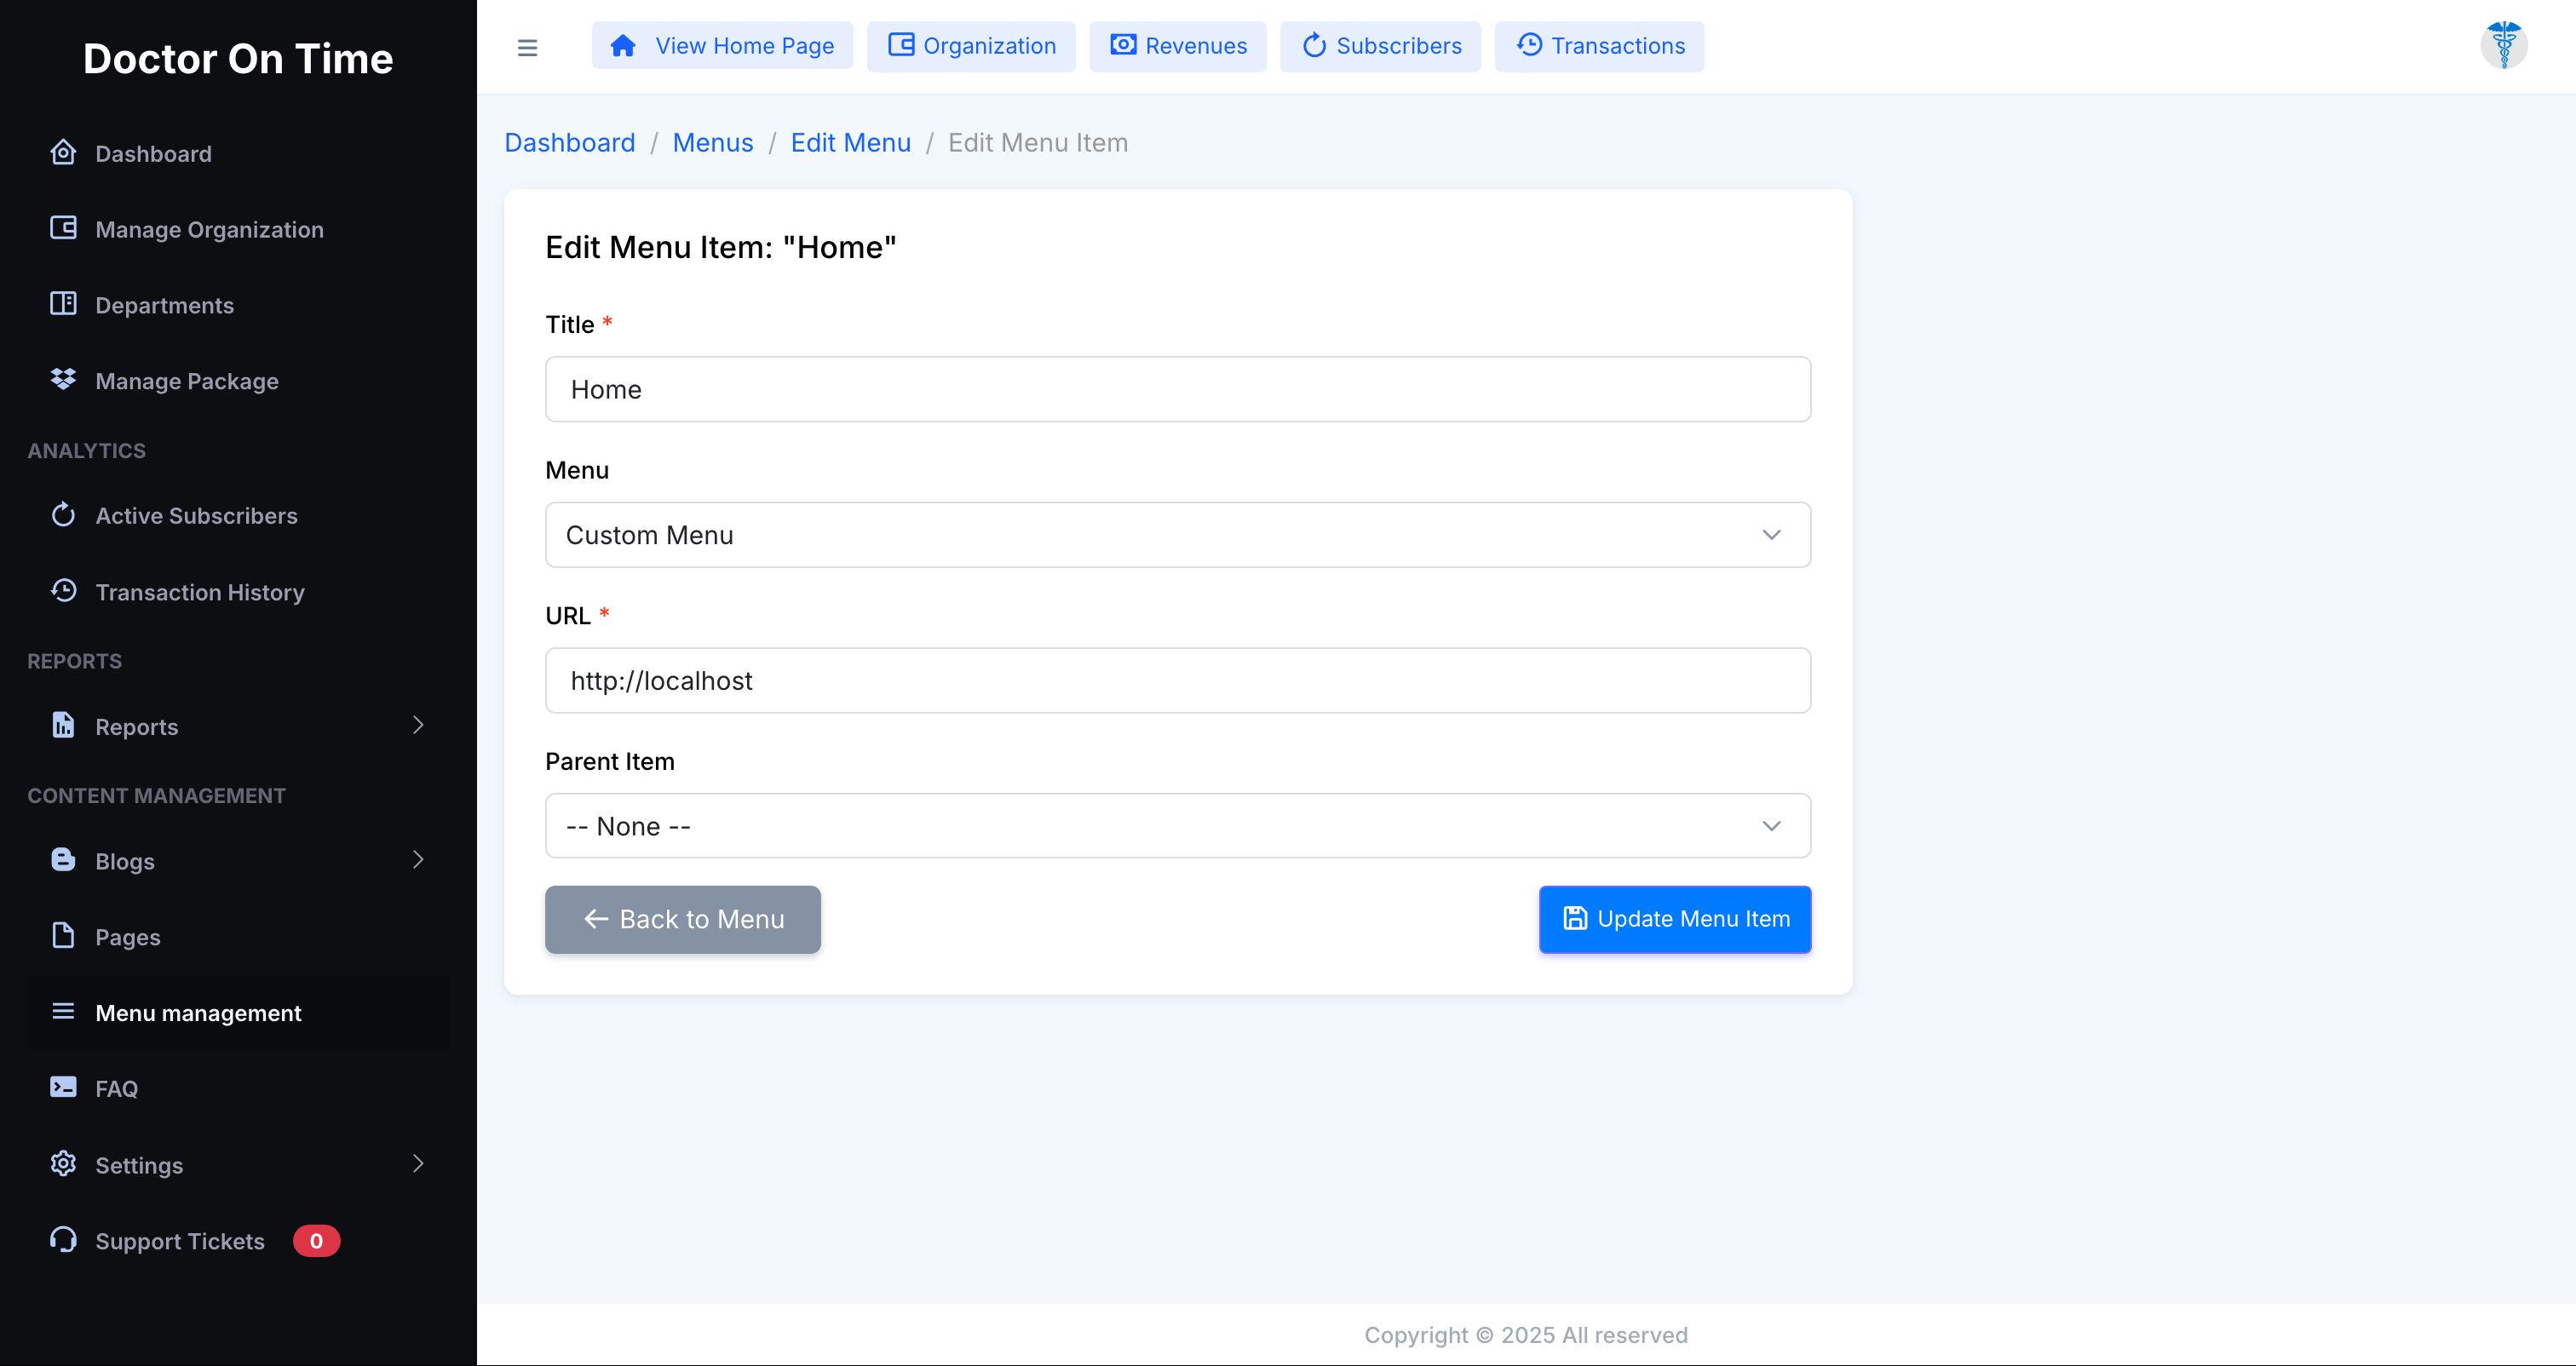Screen dimensions: 2576x1366
Task: Open the Menu dropdown showing Custom Menu
Action: (x=1177, y=535)
